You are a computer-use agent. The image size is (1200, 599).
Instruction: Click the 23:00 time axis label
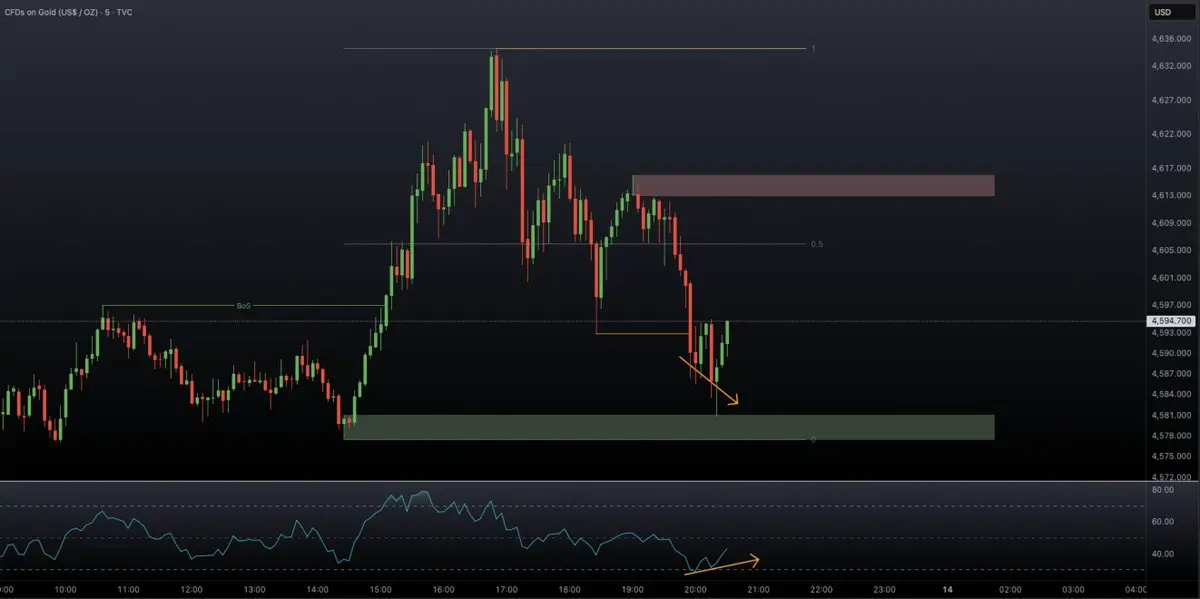885,590
